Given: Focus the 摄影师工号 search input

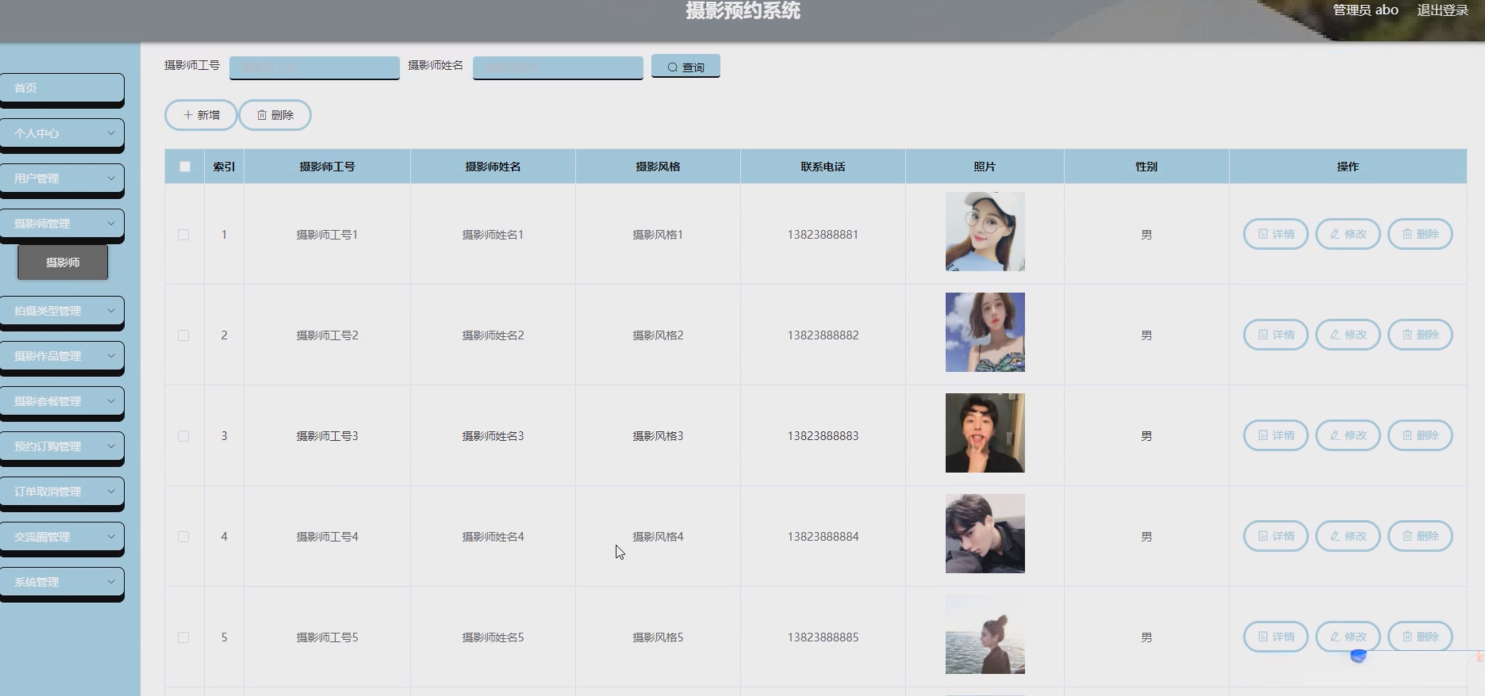Looking at the screenshot, I should (x=314, y=68).
